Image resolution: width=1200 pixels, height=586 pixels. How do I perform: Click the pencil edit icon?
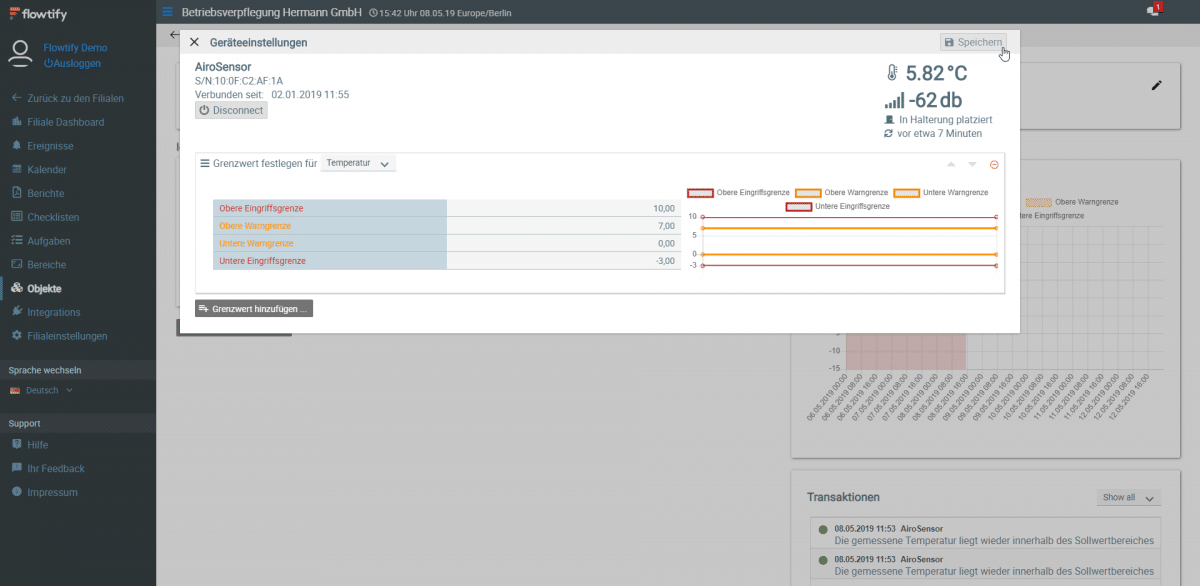coord(1157,86)
